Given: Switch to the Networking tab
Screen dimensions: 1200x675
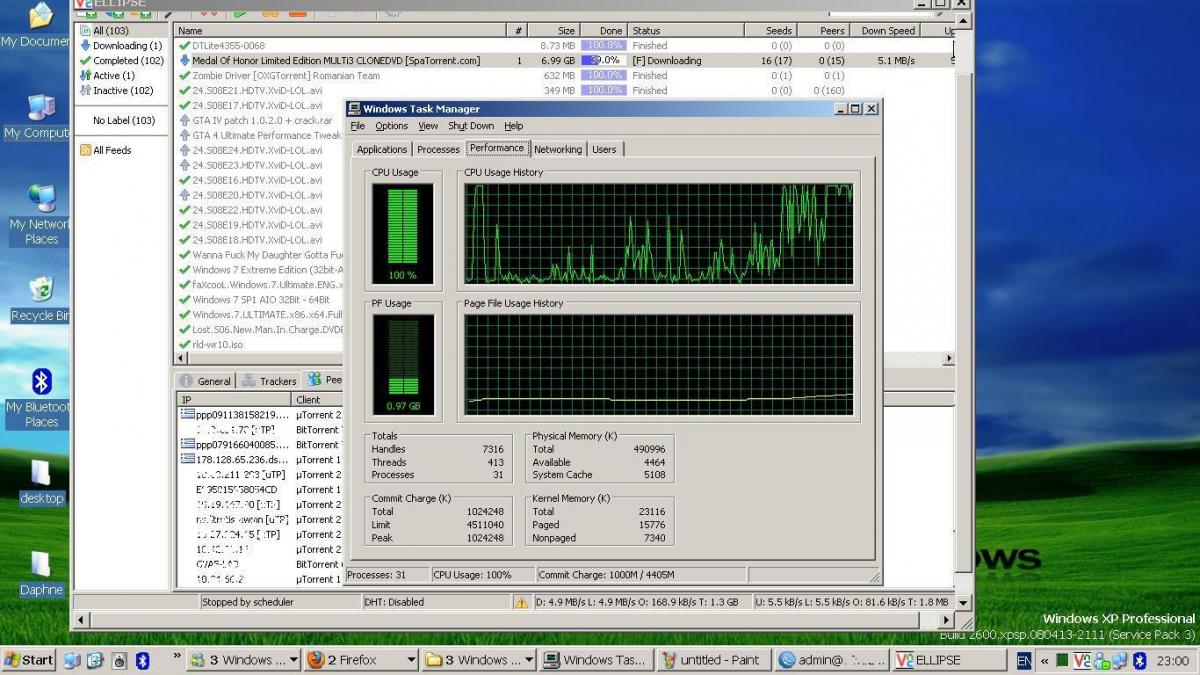Looking at the screenshot, I should 558,149.
